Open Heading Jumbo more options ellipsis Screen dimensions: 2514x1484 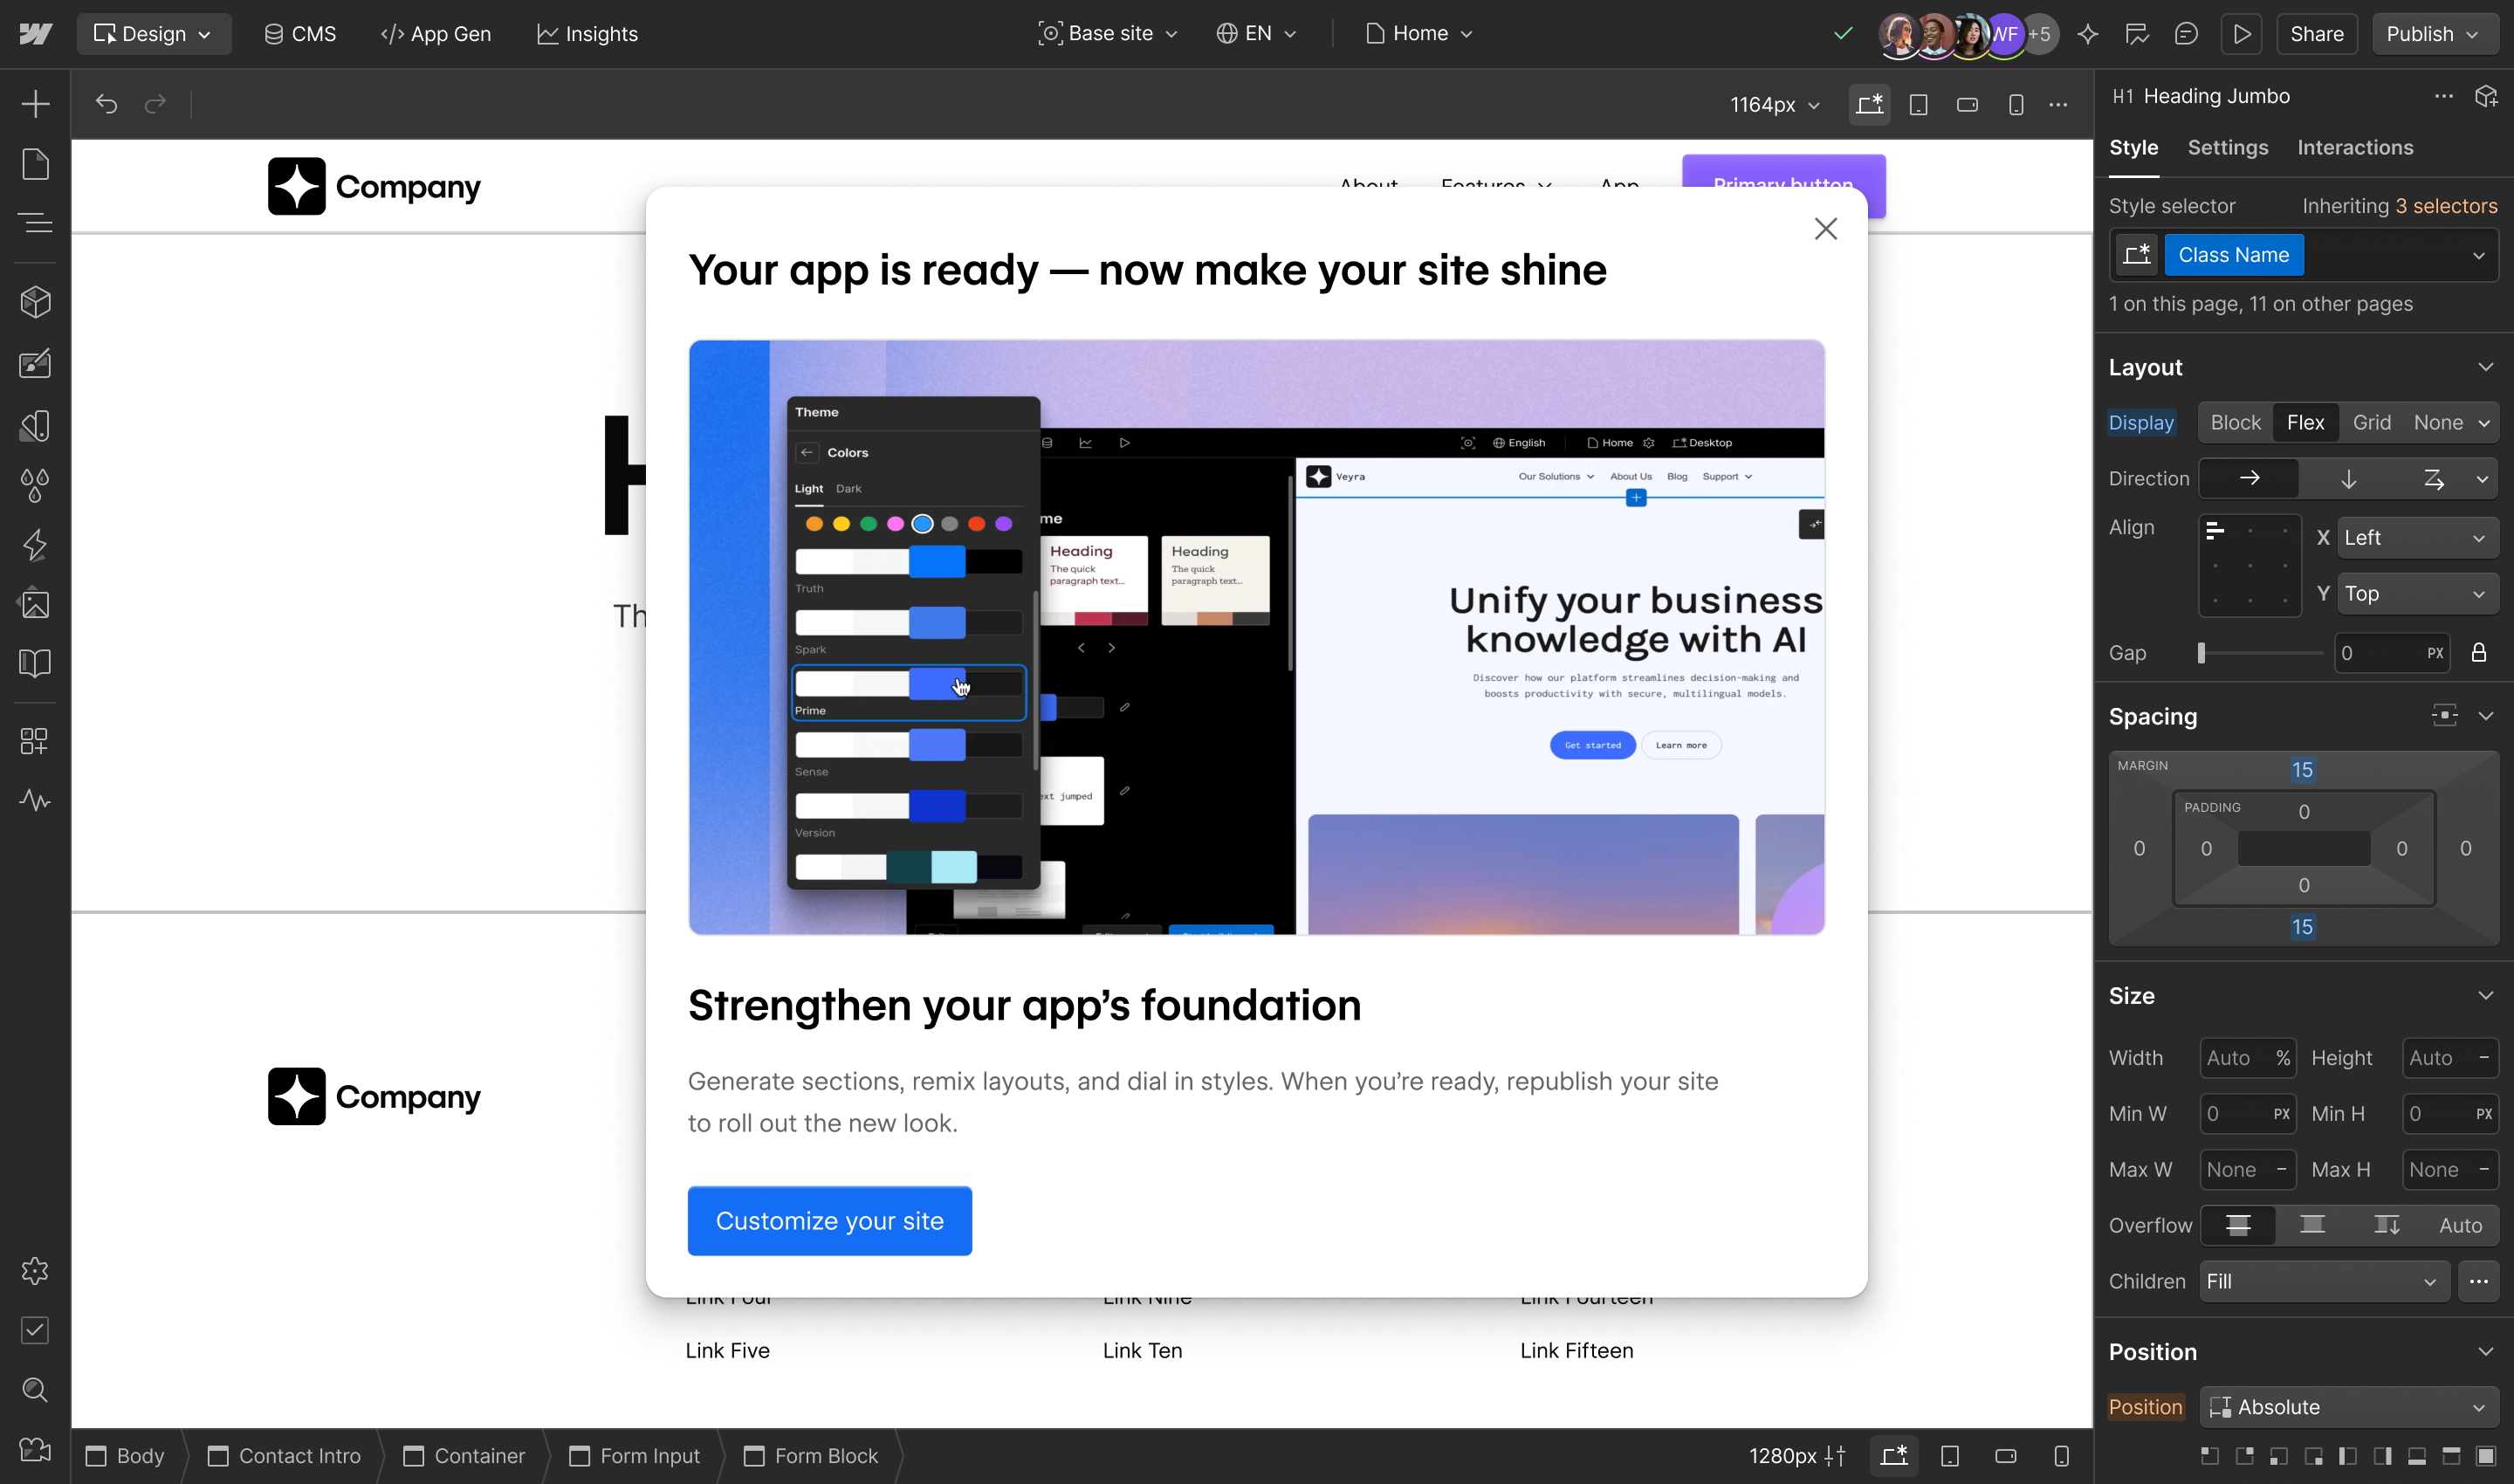[2444, 96]
